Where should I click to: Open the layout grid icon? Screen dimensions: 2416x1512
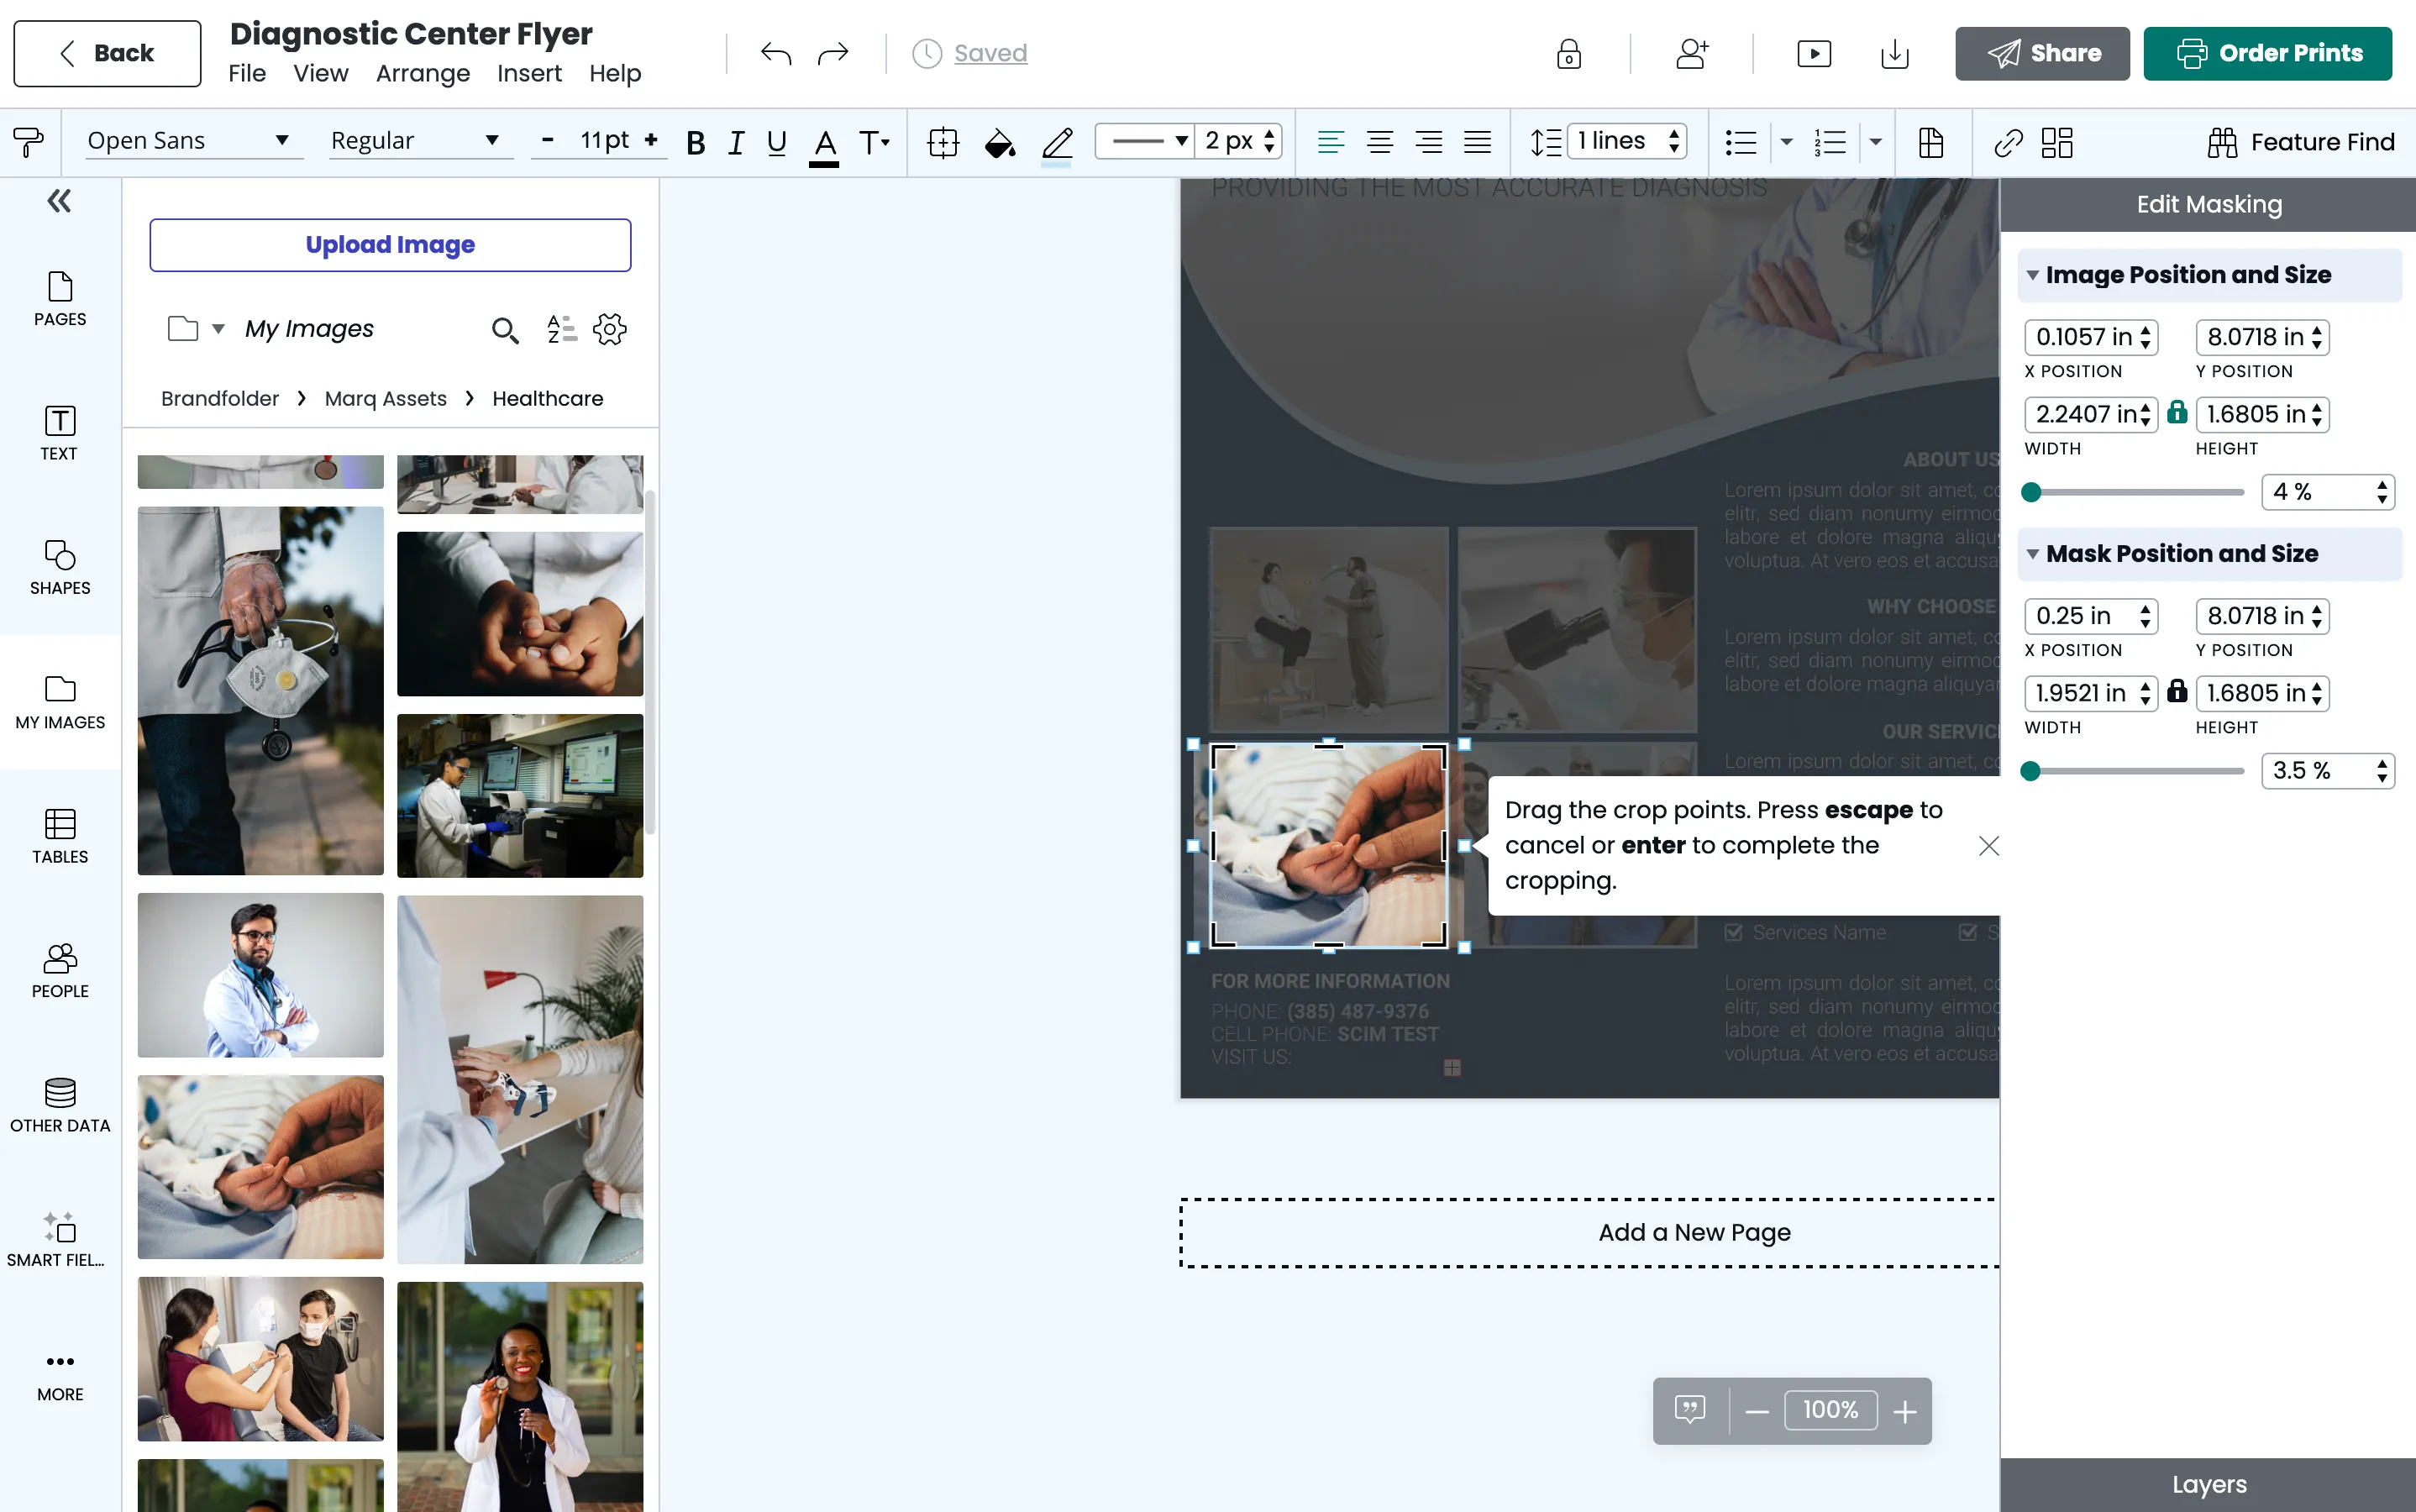pyautogui.click(x=2056, y=142)
